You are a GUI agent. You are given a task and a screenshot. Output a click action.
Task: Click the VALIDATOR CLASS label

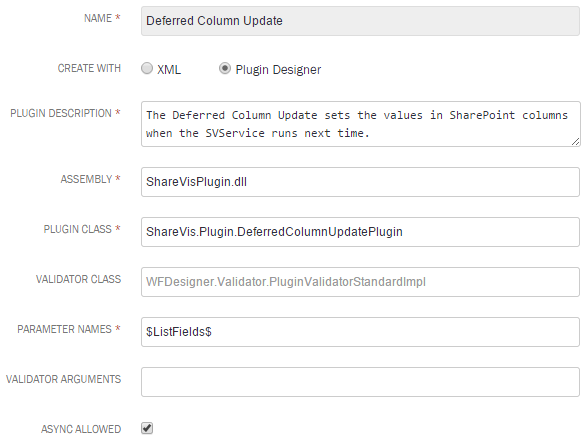[x=78, y=279]
